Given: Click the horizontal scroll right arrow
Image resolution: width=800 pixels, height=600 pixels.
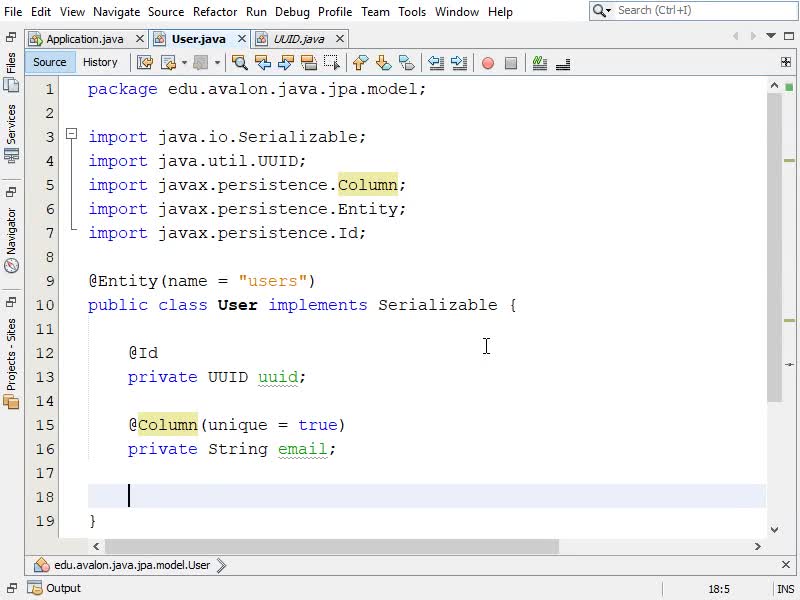Looking at the screenshot, I should 758,546.
